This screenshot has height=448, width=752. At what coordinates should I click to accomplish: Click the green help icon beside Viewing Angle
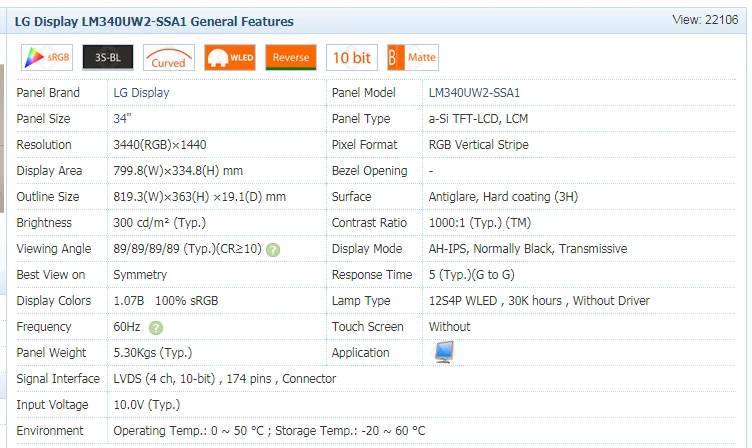(273, 250)
